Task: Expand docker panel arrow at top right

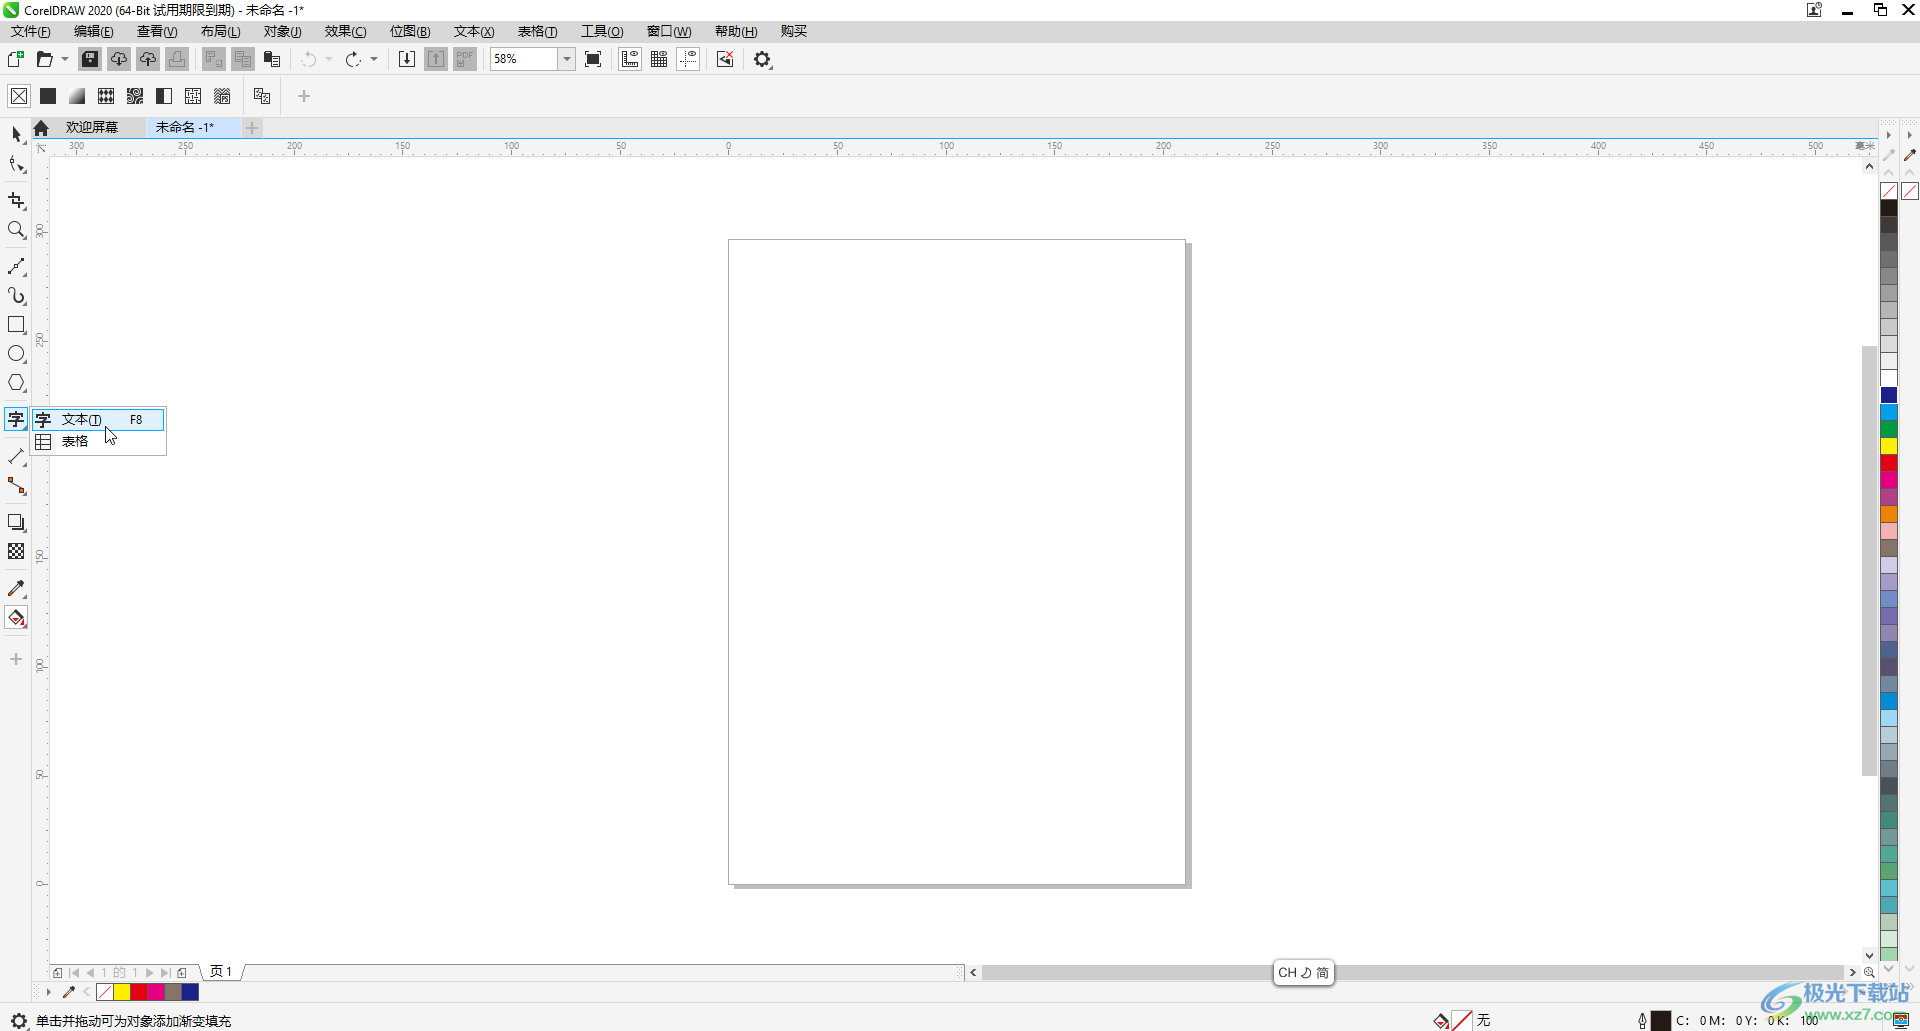Action: tap(1909, 134)
